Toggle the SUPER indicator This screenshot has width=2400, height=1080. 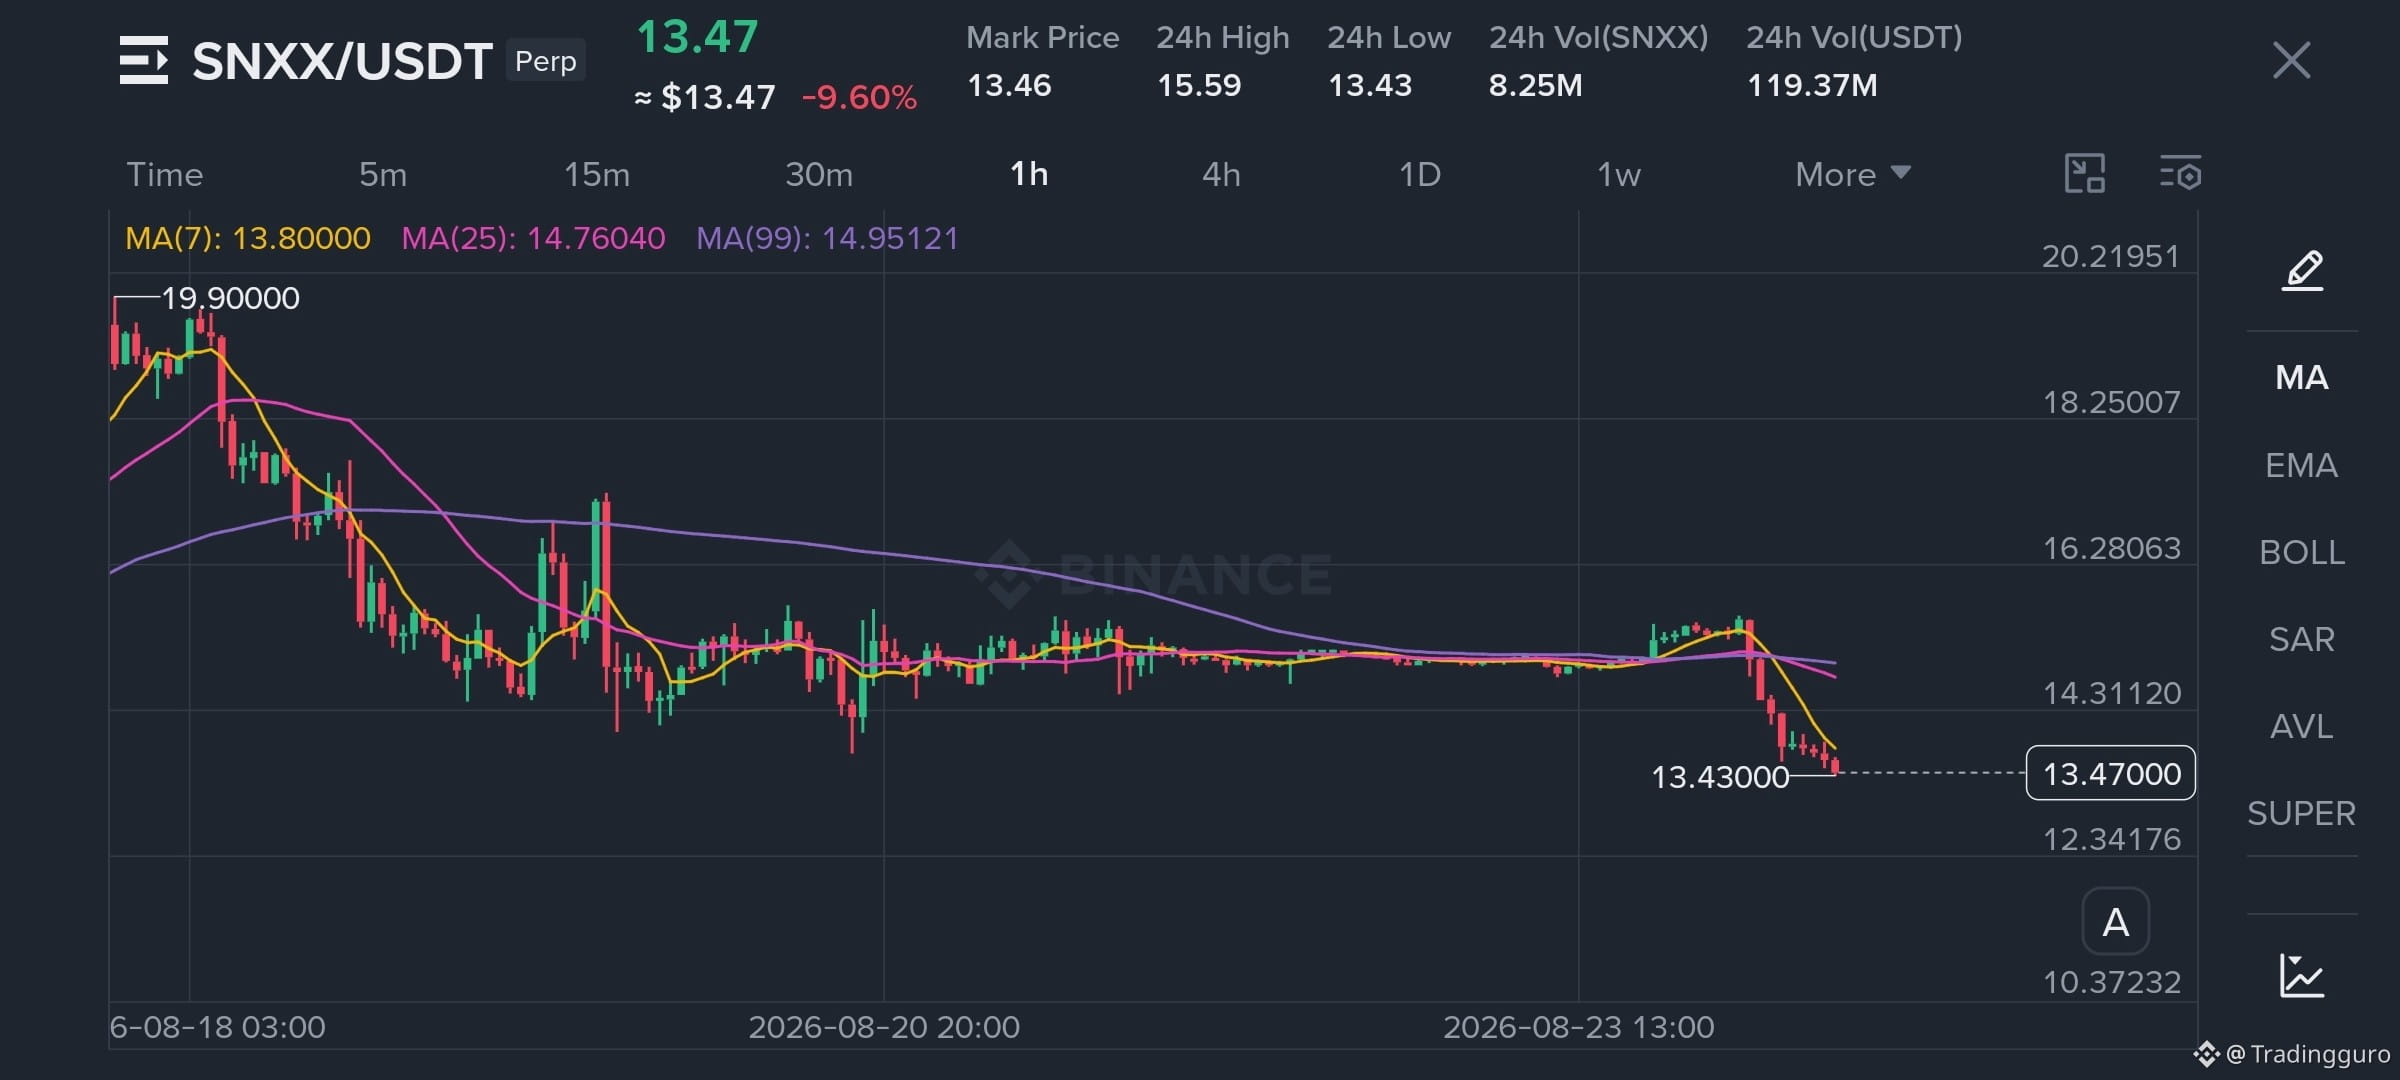tap(2302, 814)
